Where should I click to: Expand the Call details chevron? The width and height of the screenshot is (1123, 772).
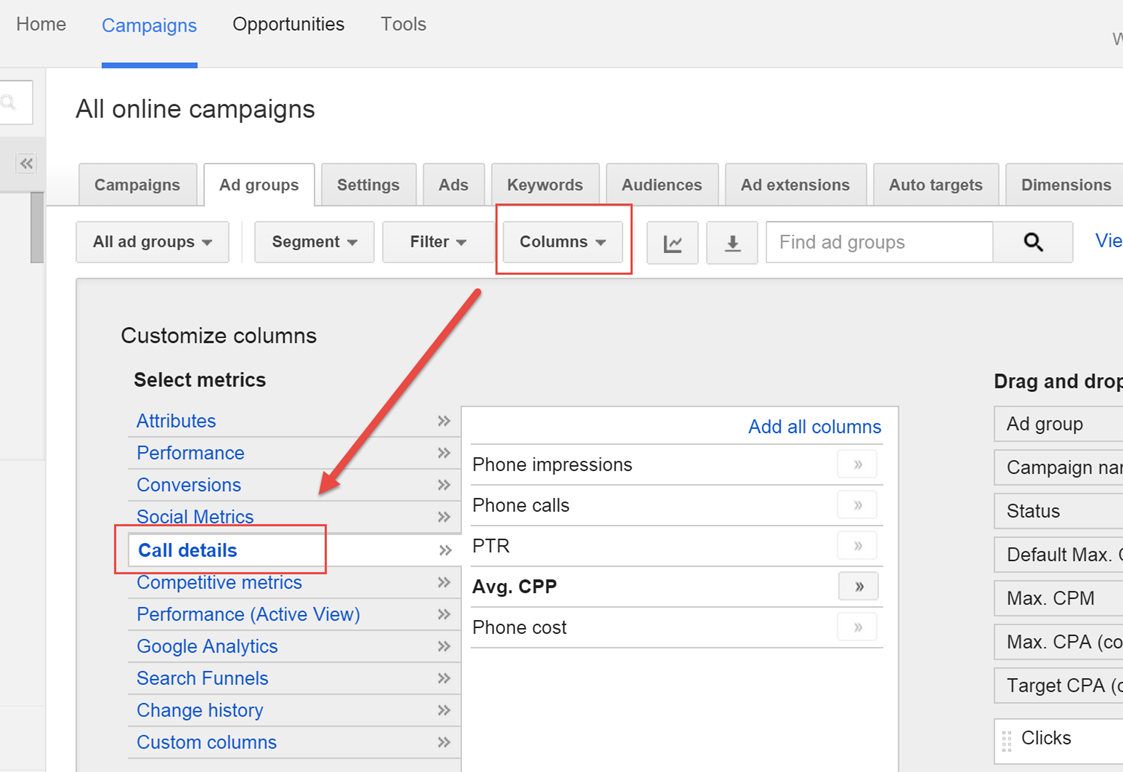(445, 551)
